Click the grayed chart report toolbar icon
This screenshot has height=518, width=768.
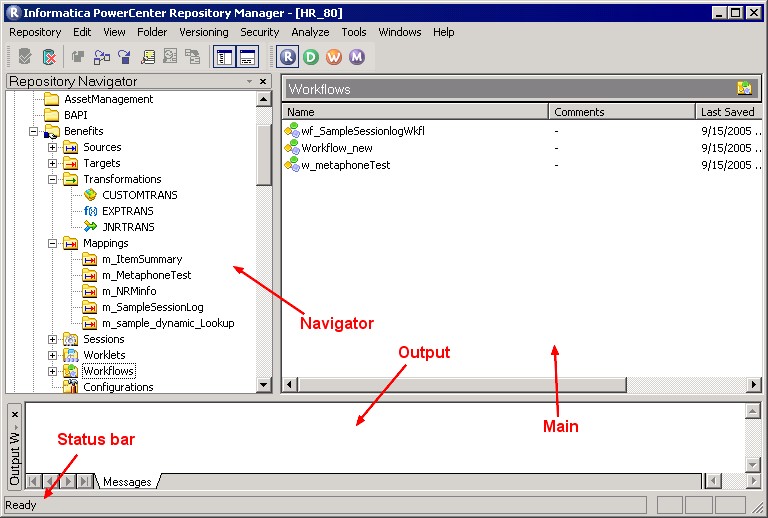point(170,57)
